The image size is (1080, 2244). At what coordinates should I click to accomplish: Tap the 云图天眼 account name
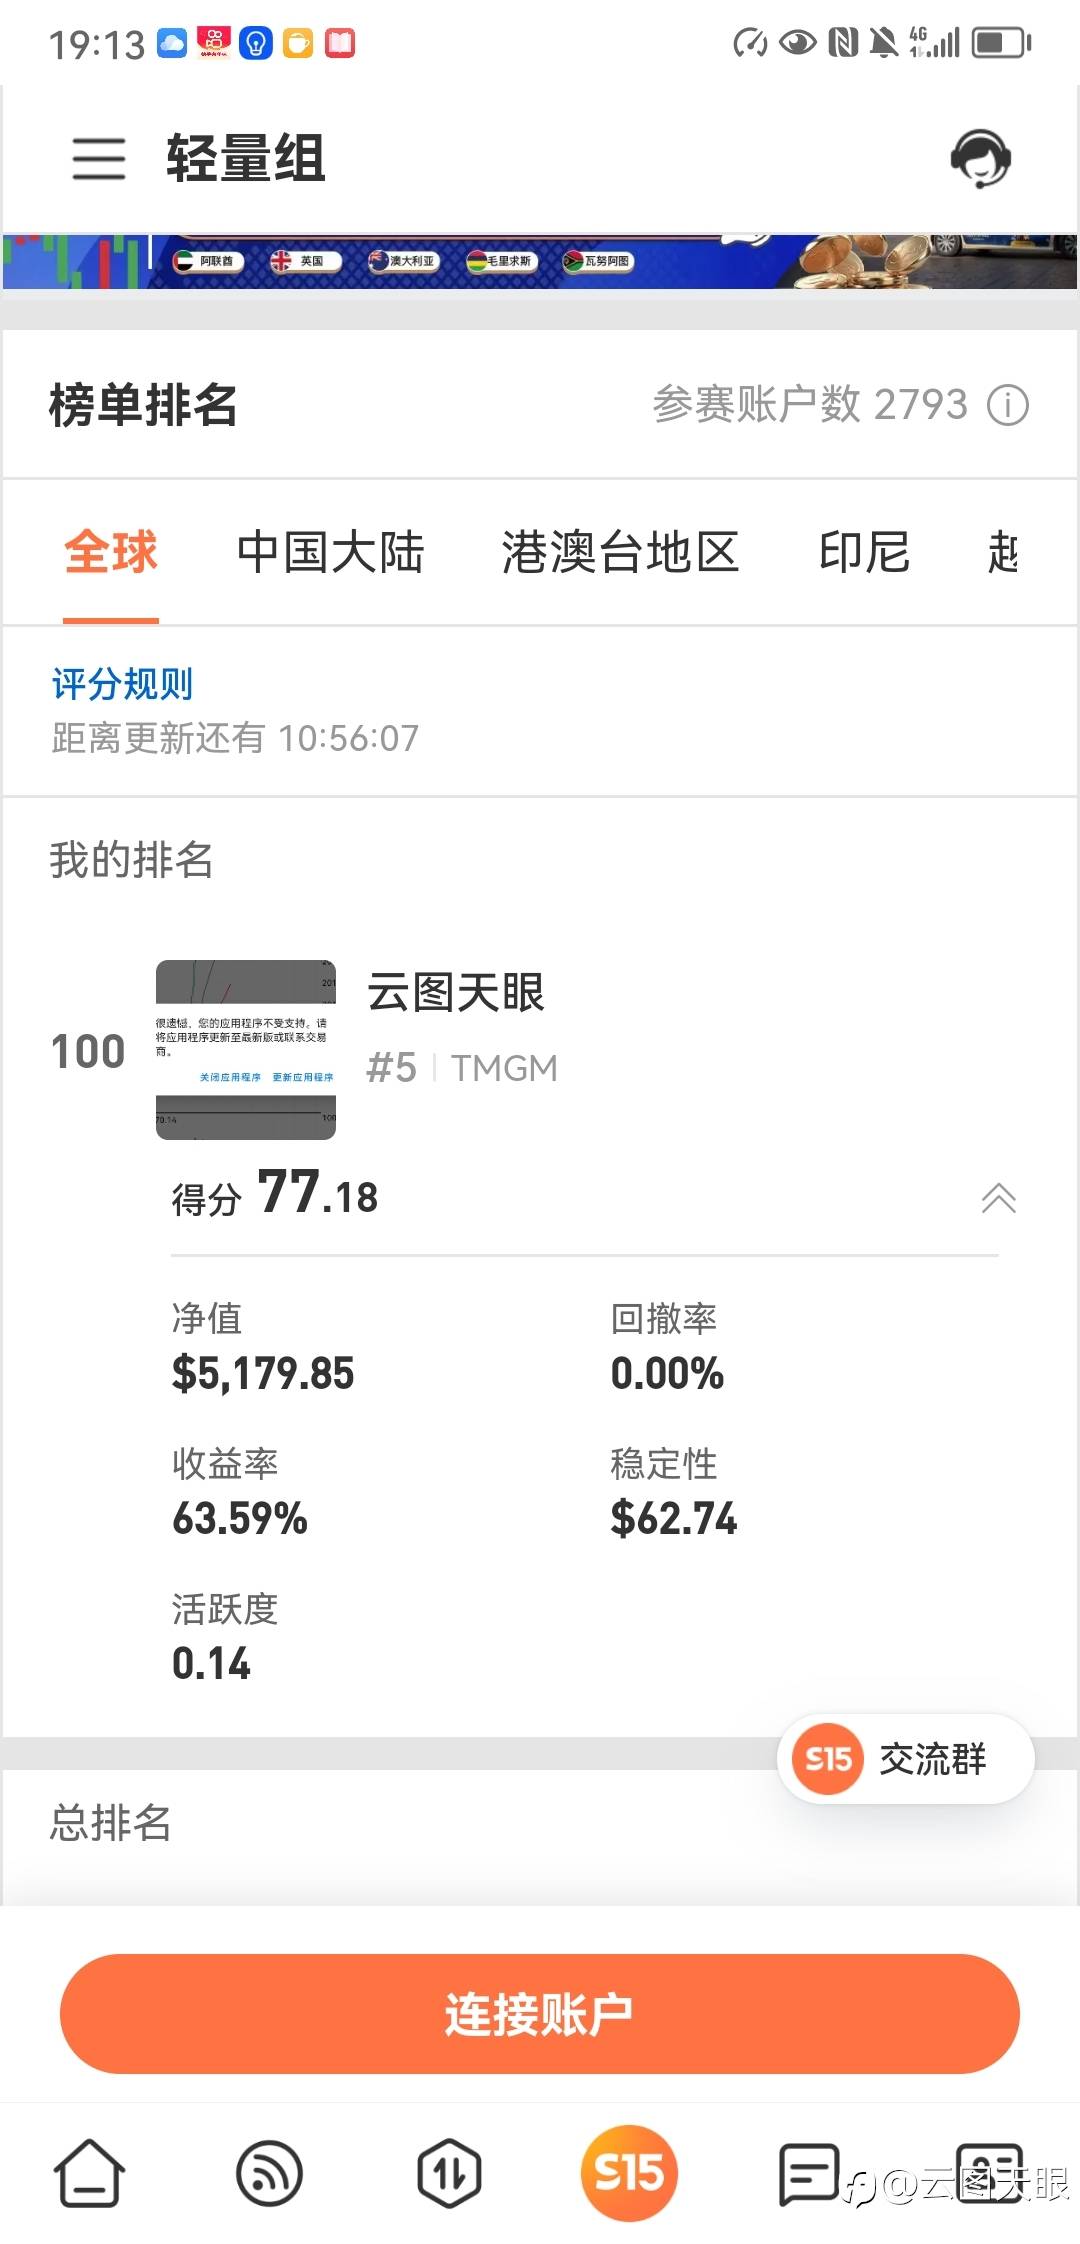coord(456,992)
